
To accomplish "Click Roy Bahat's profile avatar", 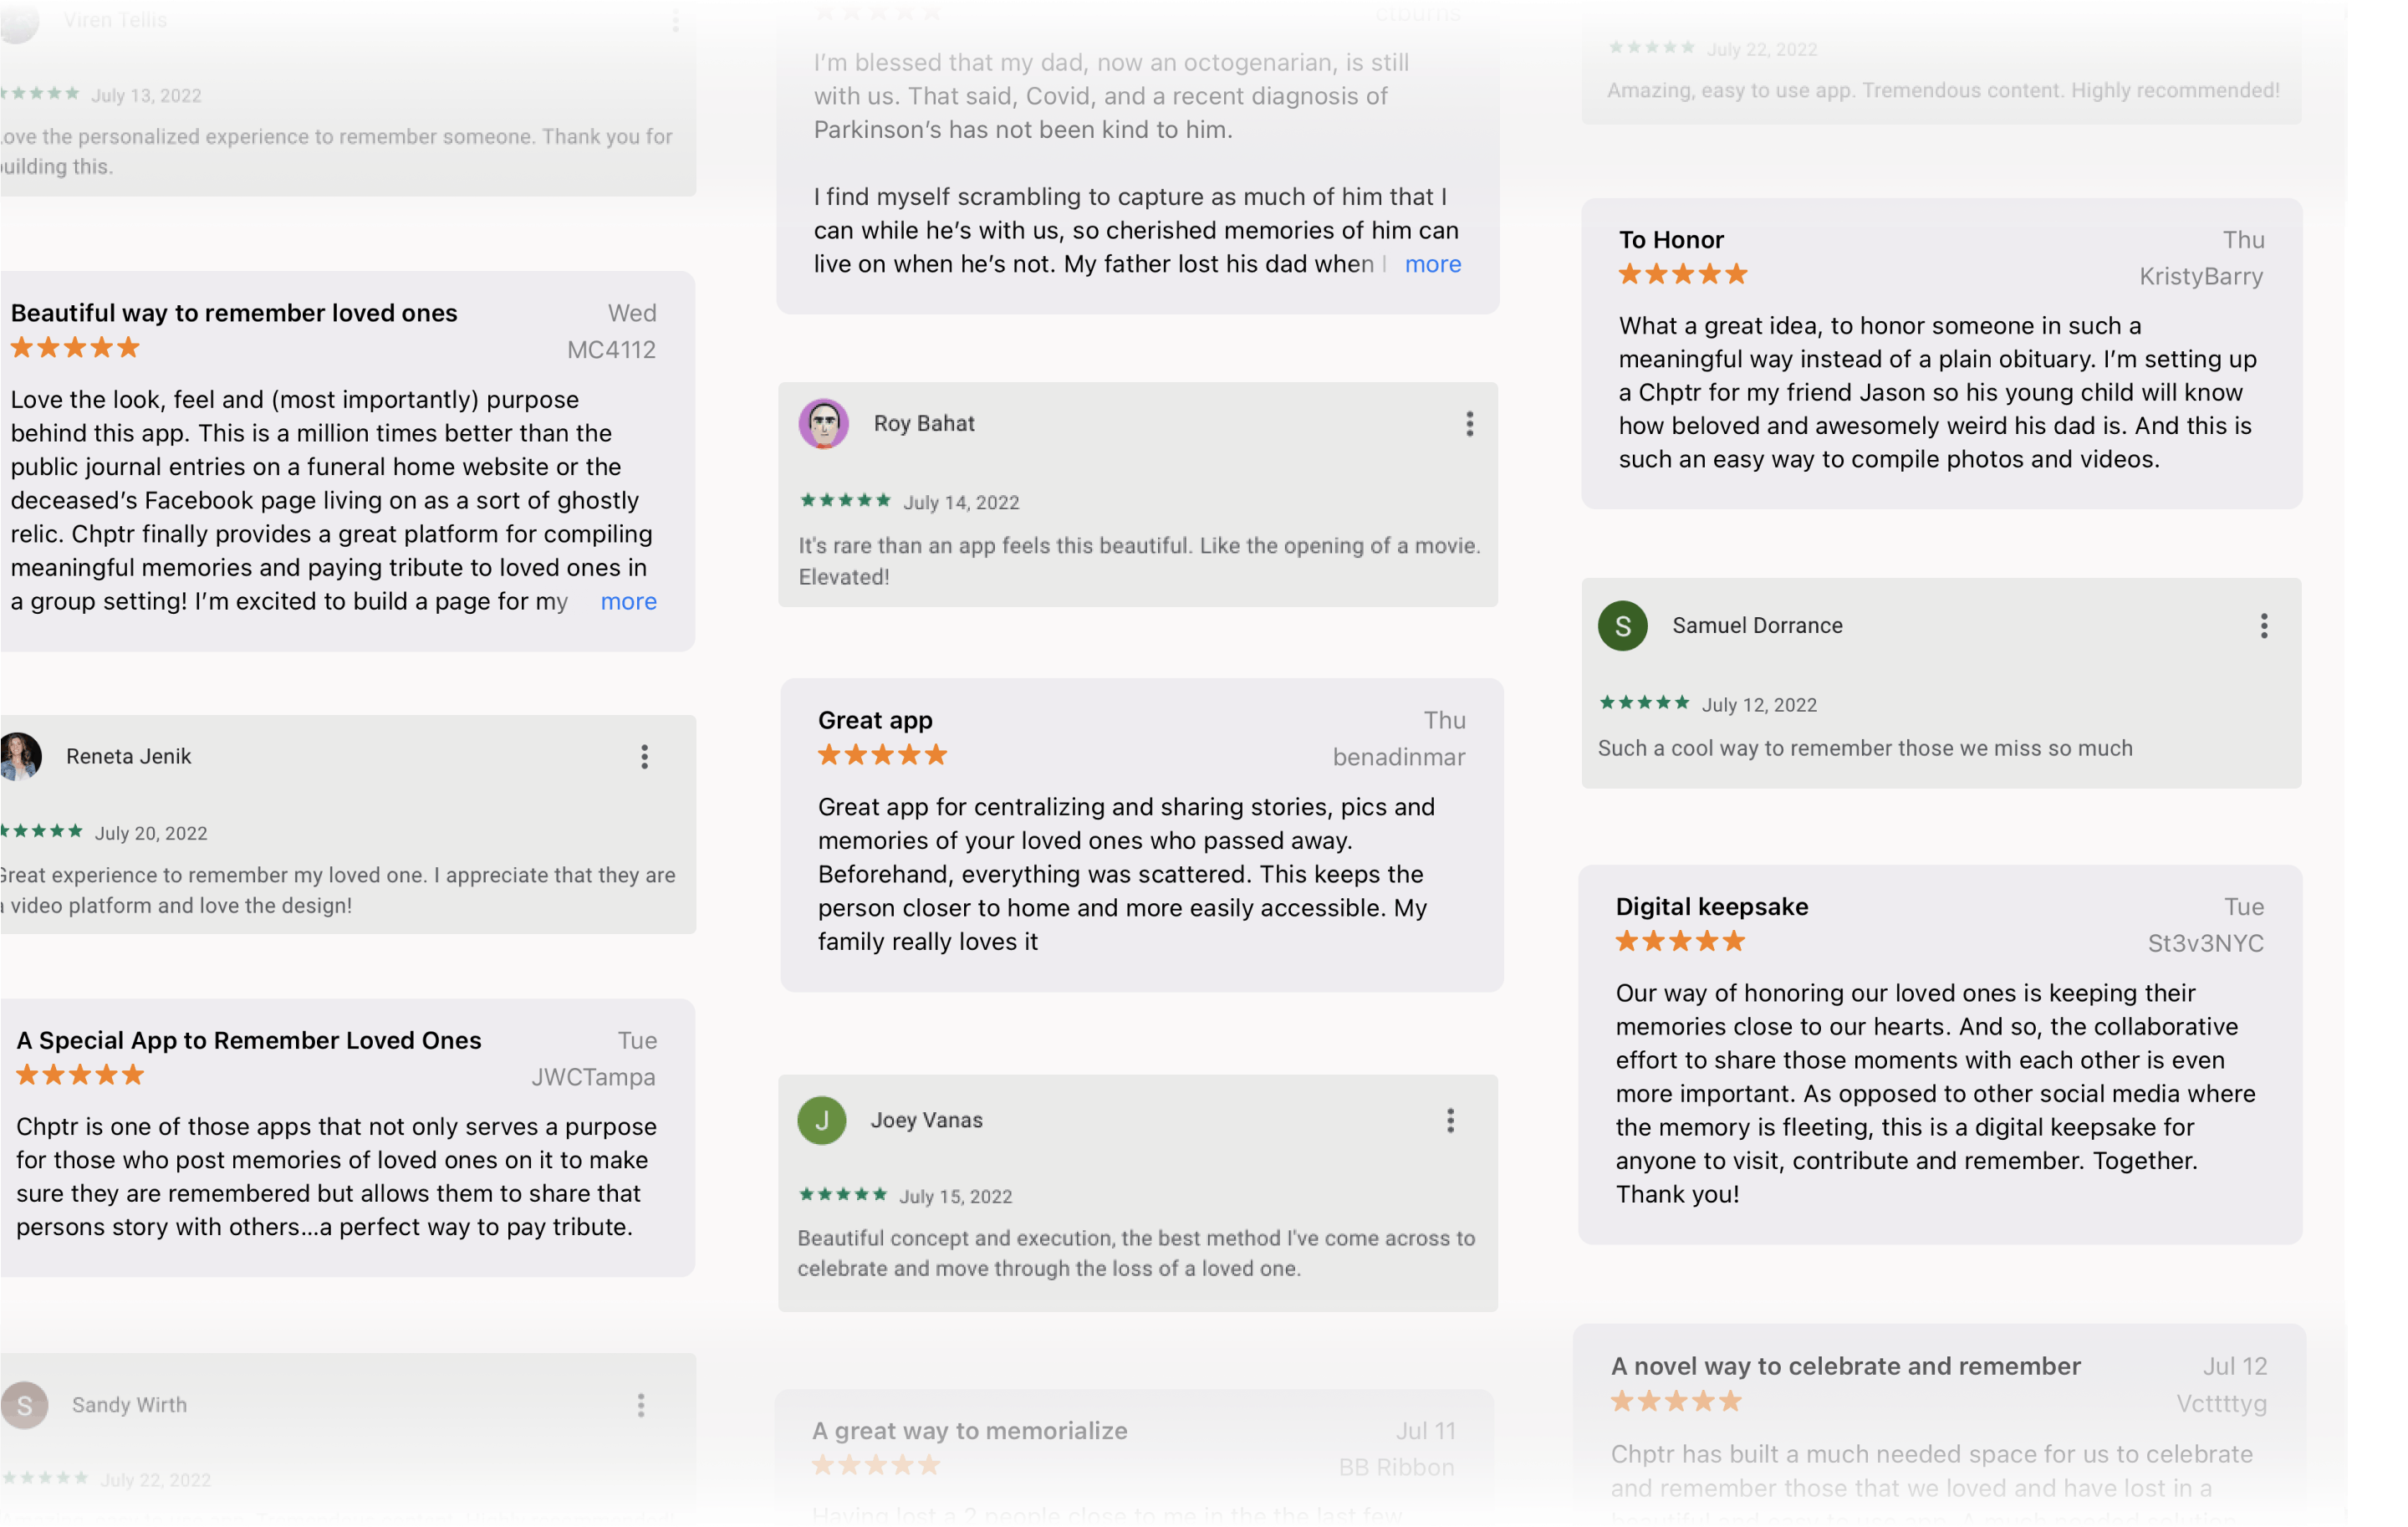I will (823, 424).
